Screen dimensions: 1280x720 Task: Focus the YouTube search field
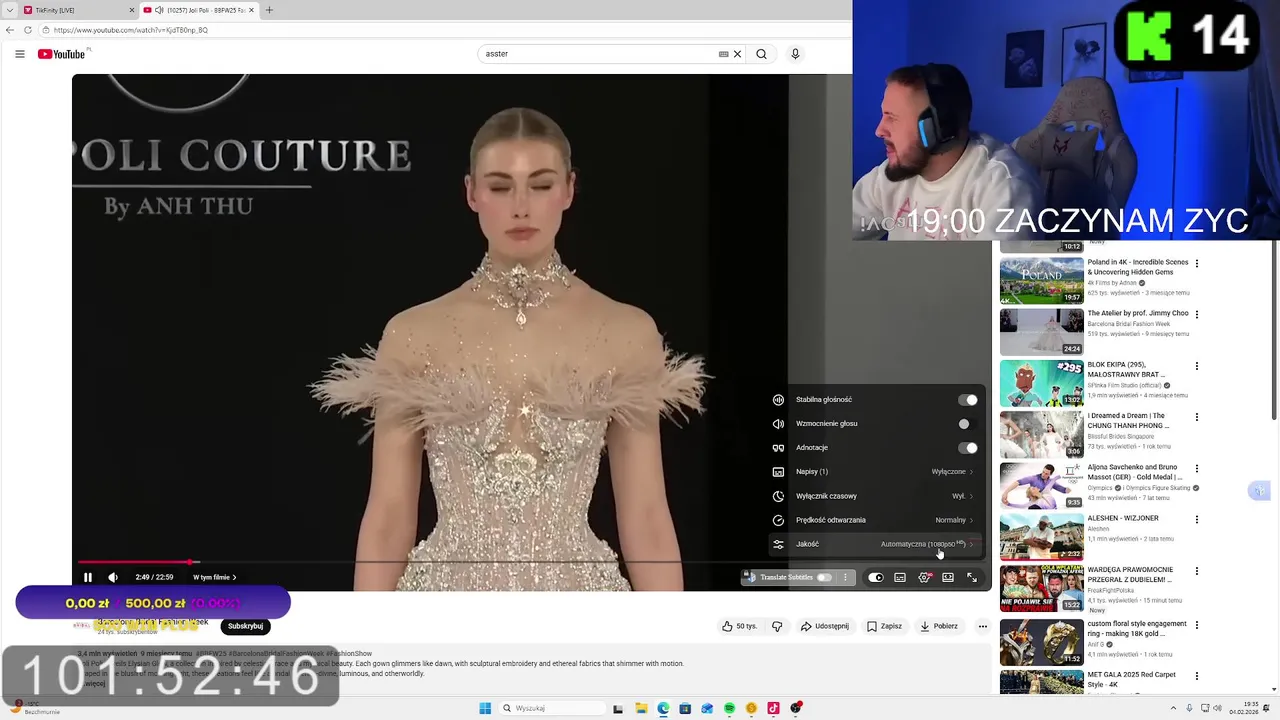tap(600, 54)
